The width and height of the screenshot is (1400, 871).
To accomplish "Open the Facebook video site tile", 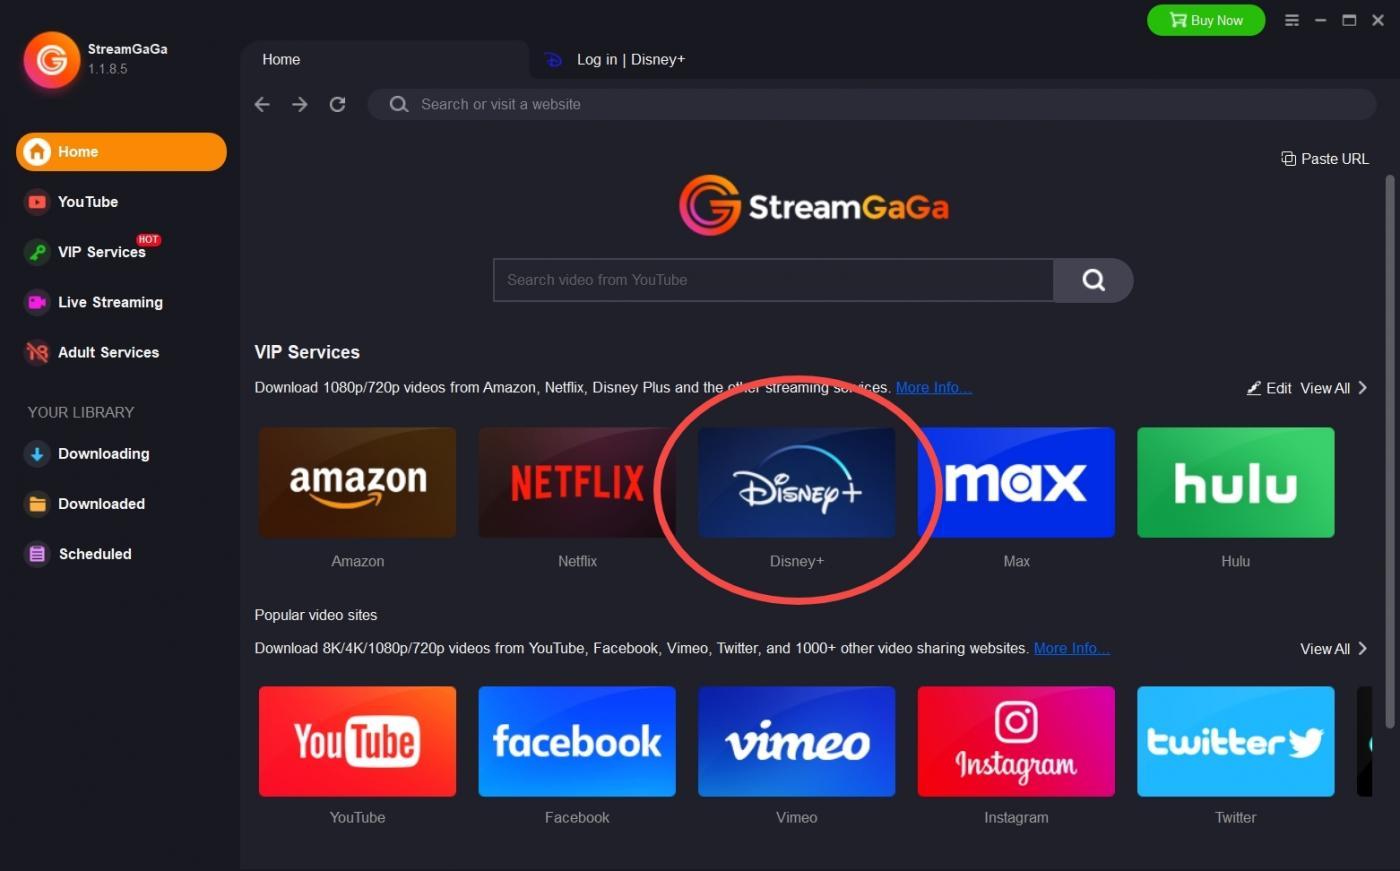I will [x=577, y=742].
